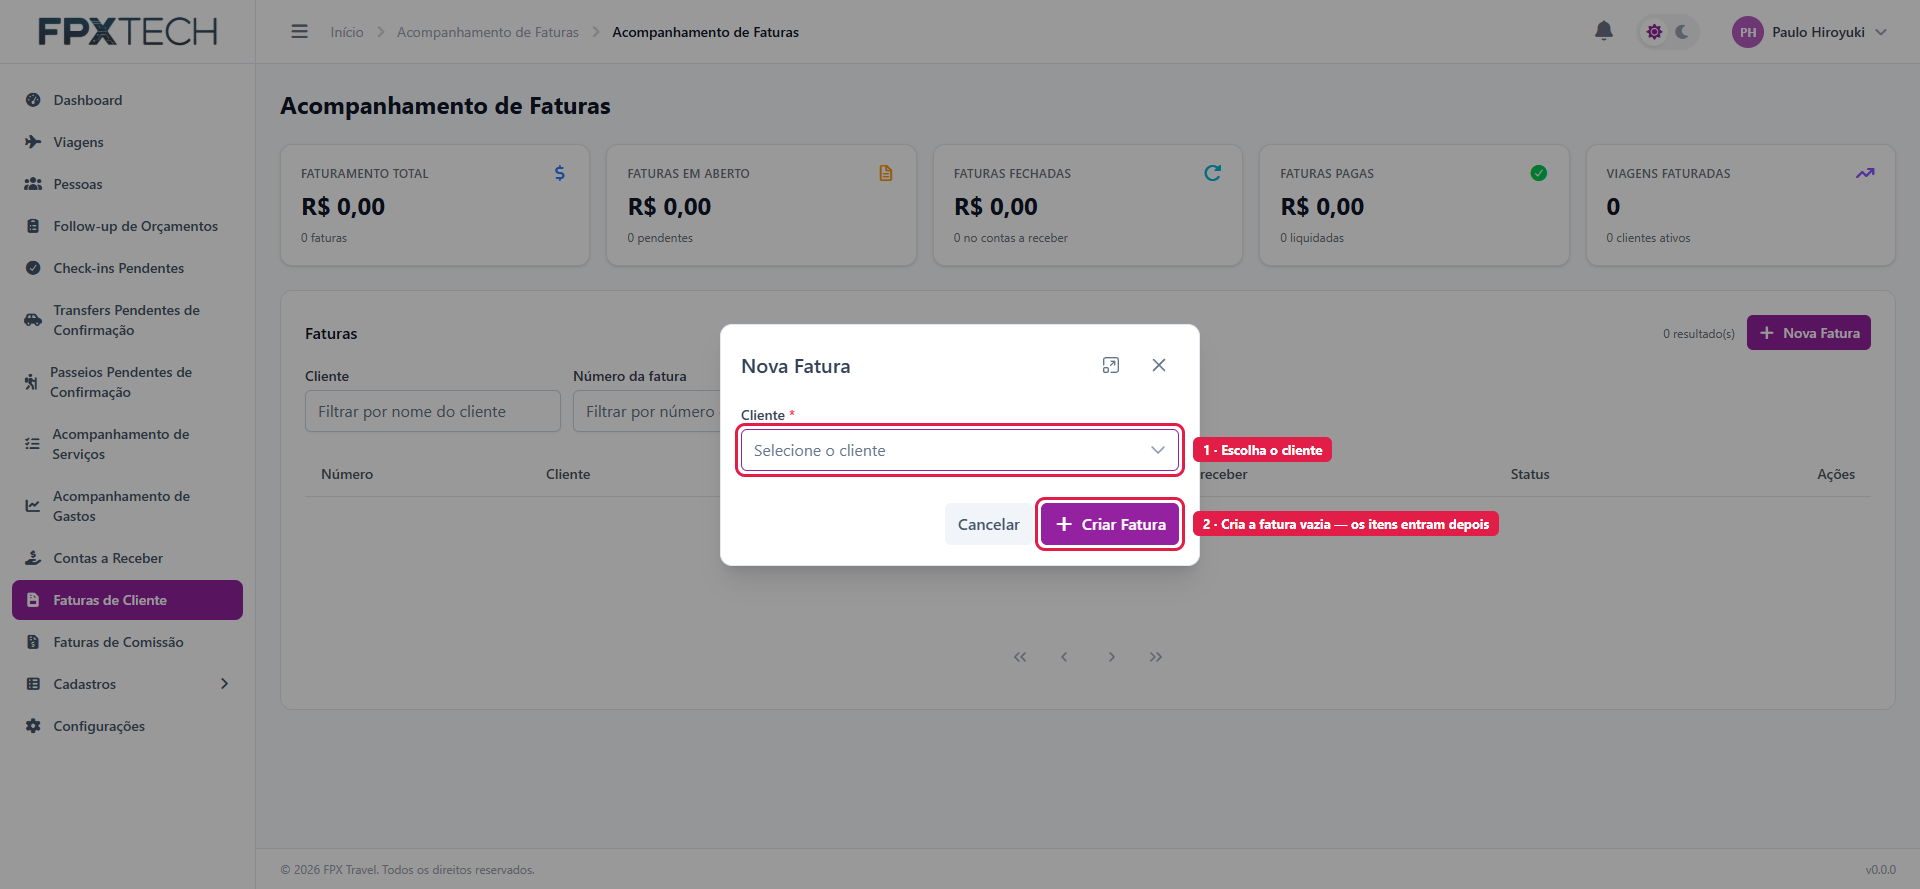Open Pessoas in the sidebar
The height and width of the screenshot is (889, 1920).
(x=127, y=184)
